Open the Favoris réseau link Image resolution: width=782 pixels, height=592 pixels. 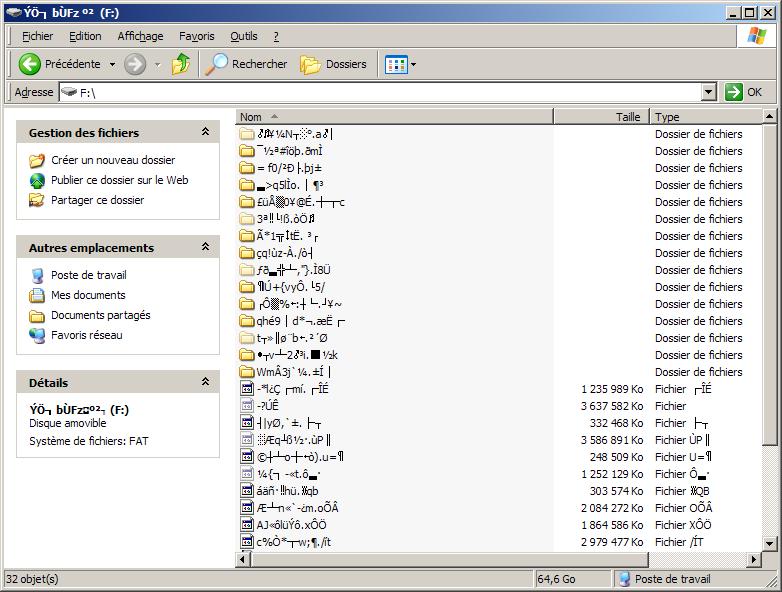click(x=87, y=335)
